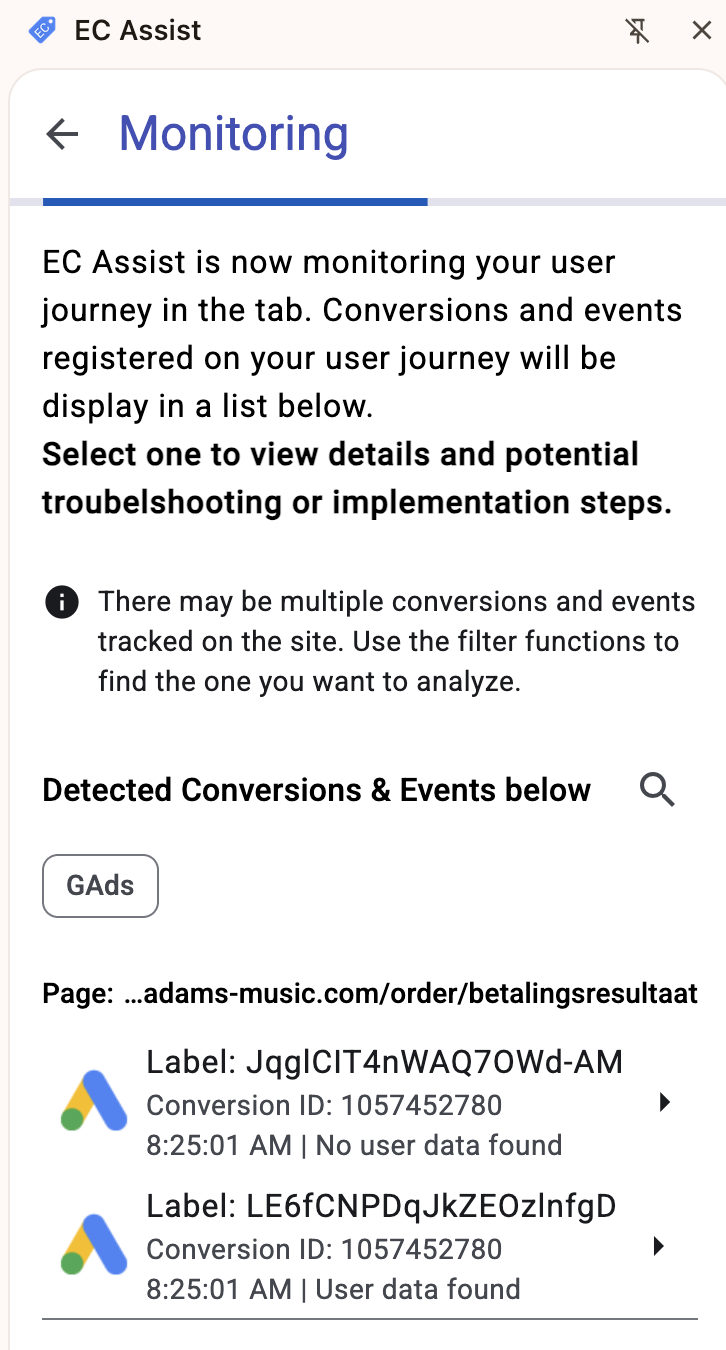Open search with the magnifier icon
Screen dimensions: 726x1350
click(x=657, y=790)
